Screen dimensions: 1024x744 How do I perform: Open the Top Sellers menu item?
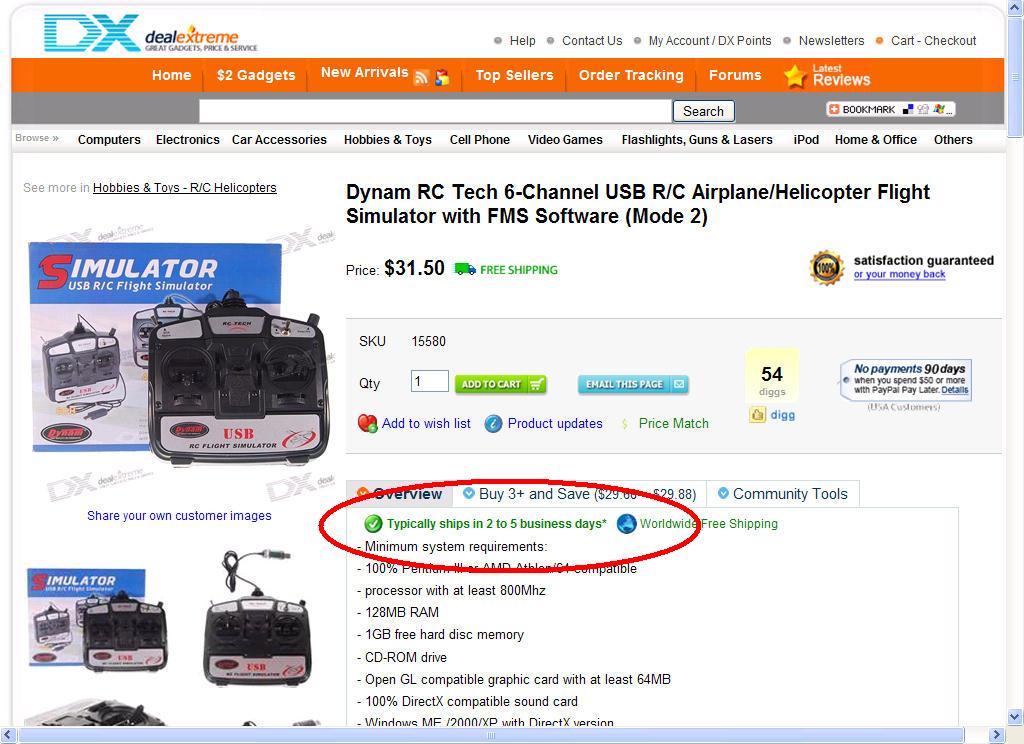click(x=514, y=75)
